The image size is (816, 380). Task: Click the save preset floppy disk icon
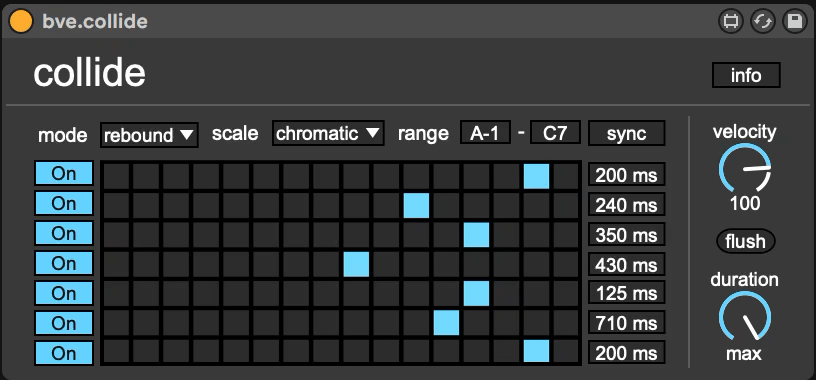(x=794, y=22)
